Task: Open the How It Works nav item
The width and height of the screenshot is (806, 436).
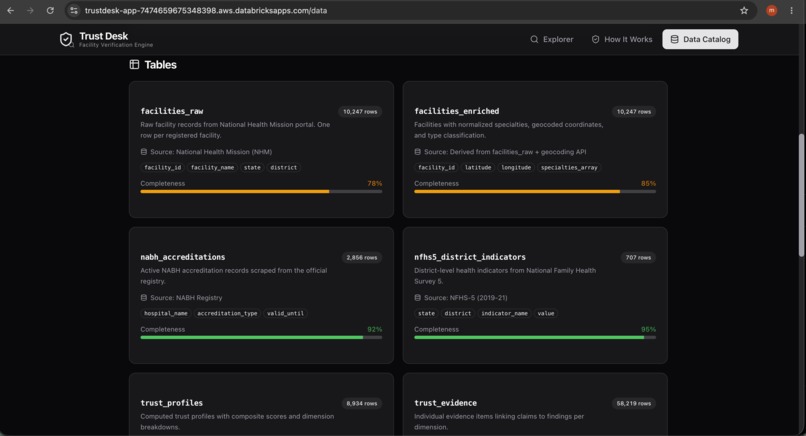Action: [622, 39]
